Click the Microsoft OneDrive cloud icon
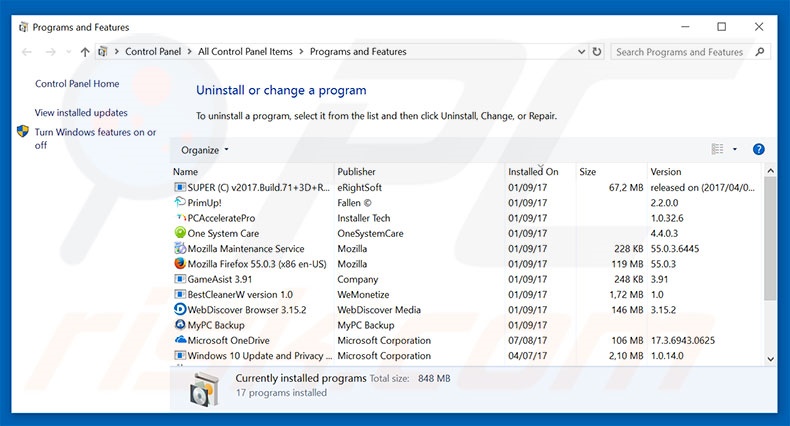 click(180, 340)
